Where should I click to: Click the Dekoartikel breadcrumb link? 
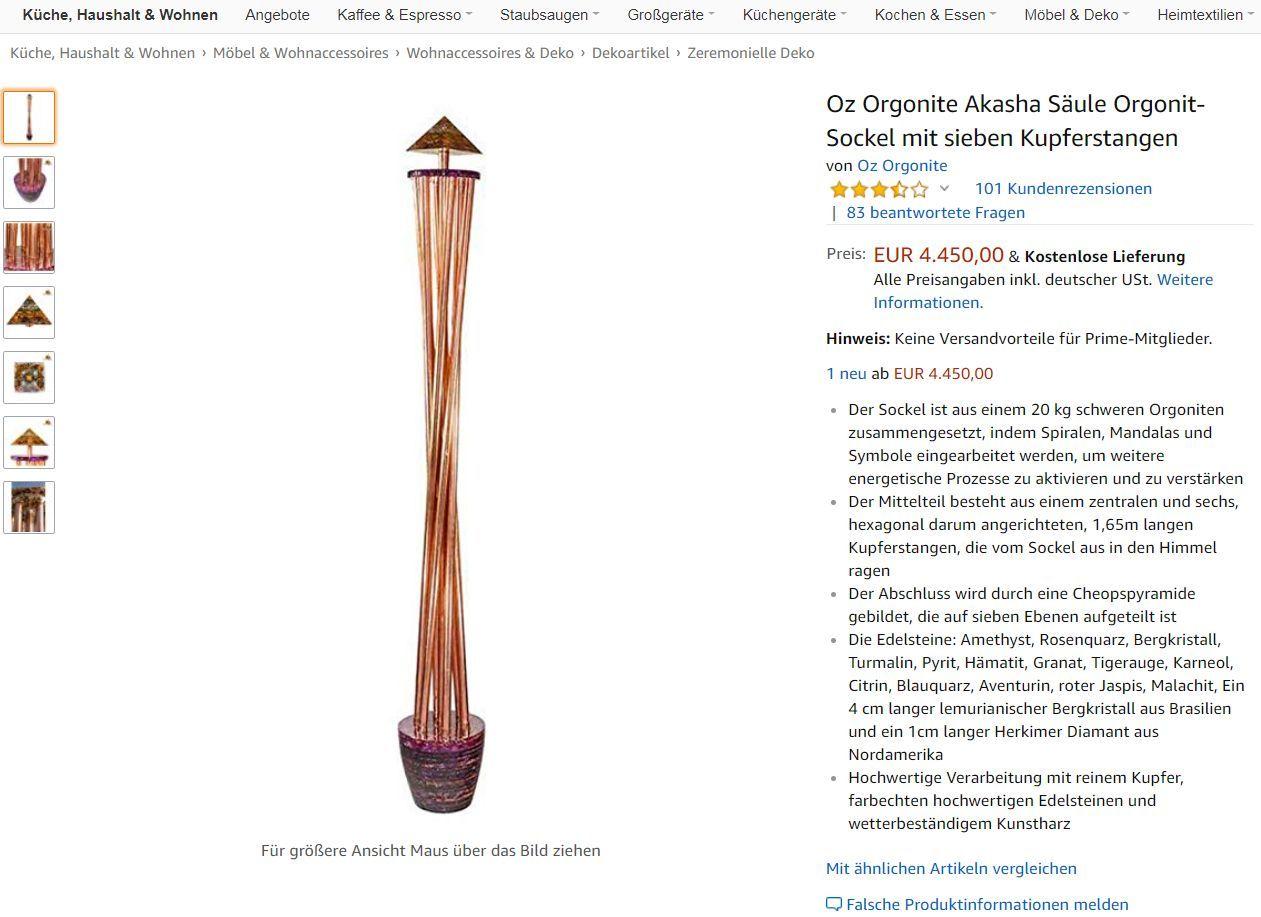point(630,53)
